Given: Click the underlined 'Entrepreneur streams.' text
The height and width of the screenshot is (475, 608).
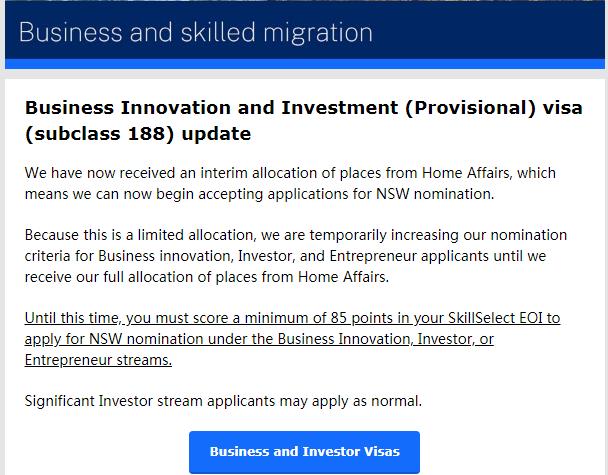Looking at the screenshot, I should pos(98,360).
